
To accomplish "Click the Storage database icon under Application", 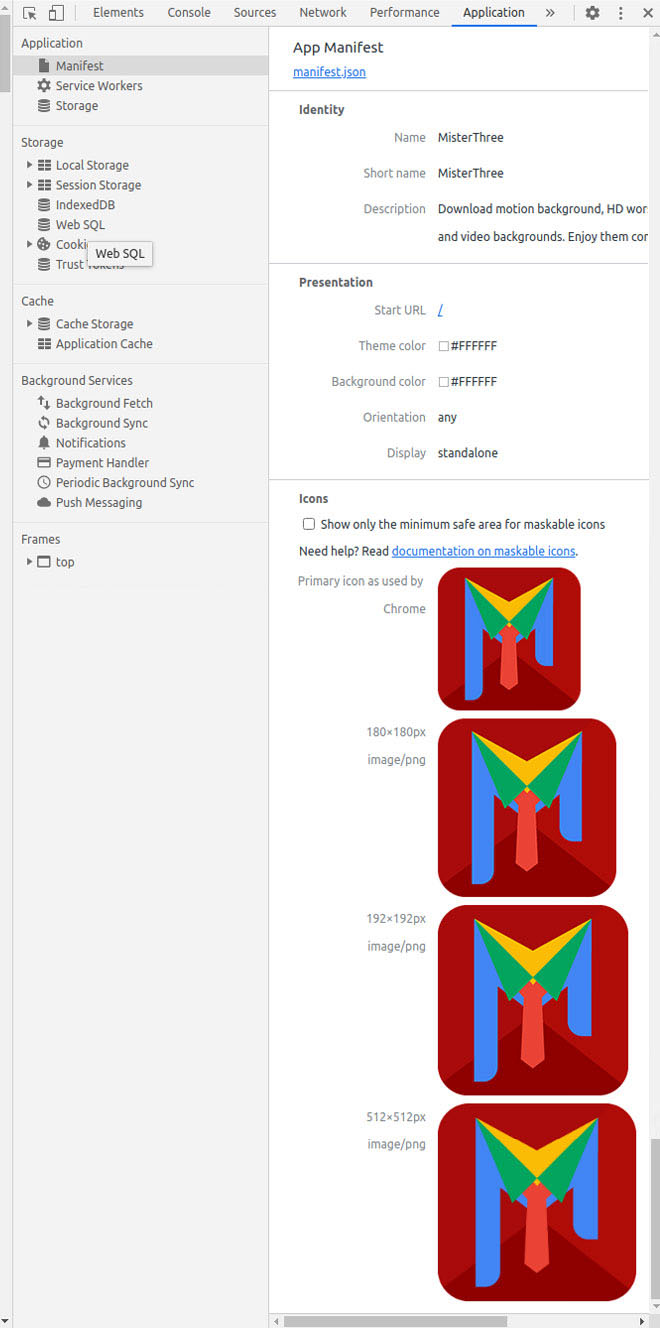I will click(x=44, y=106).
